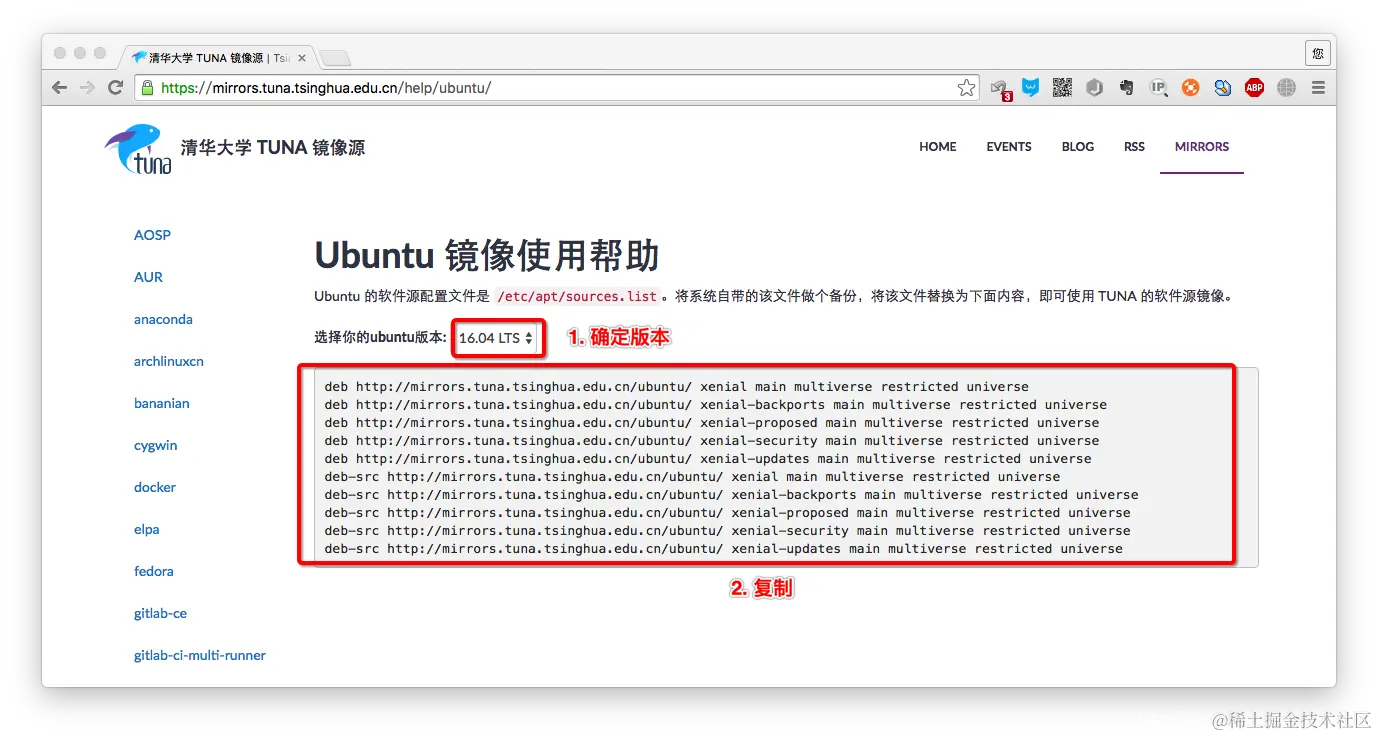
Task: Open the AOSP sidebar link
Action: (x=152, y=235)
